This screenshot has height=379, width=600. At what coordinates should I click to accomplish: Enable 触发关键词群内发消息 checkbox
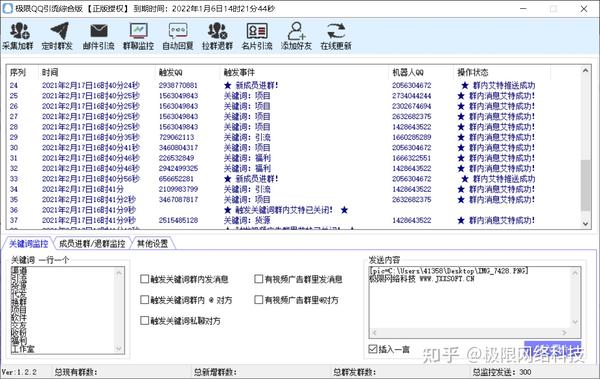(144, 279)
